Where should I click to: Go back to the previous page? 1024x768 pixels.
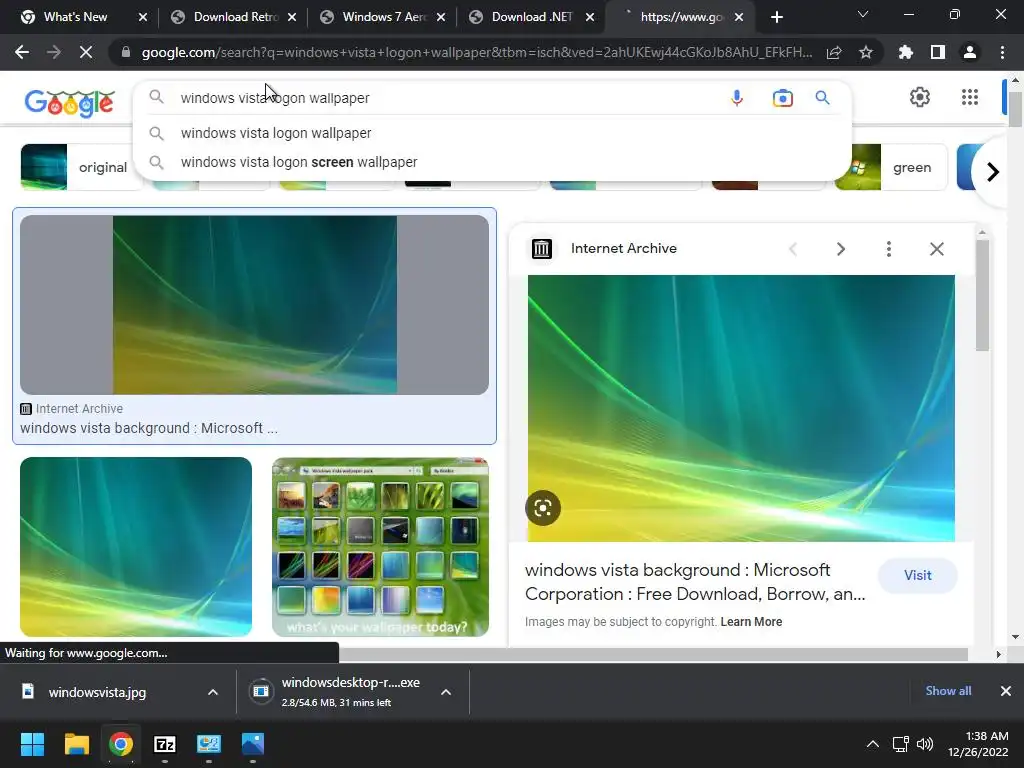pos(22,52)
